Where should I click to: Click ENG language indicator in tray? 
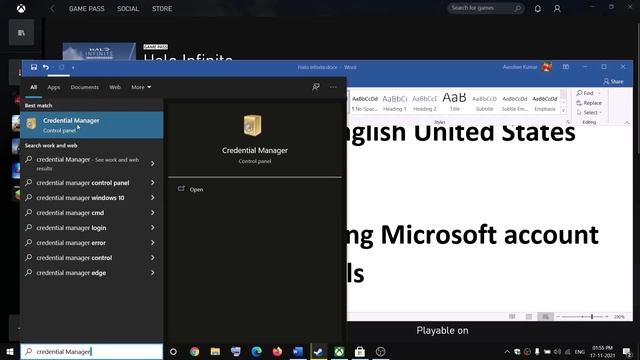click(580, 351)
